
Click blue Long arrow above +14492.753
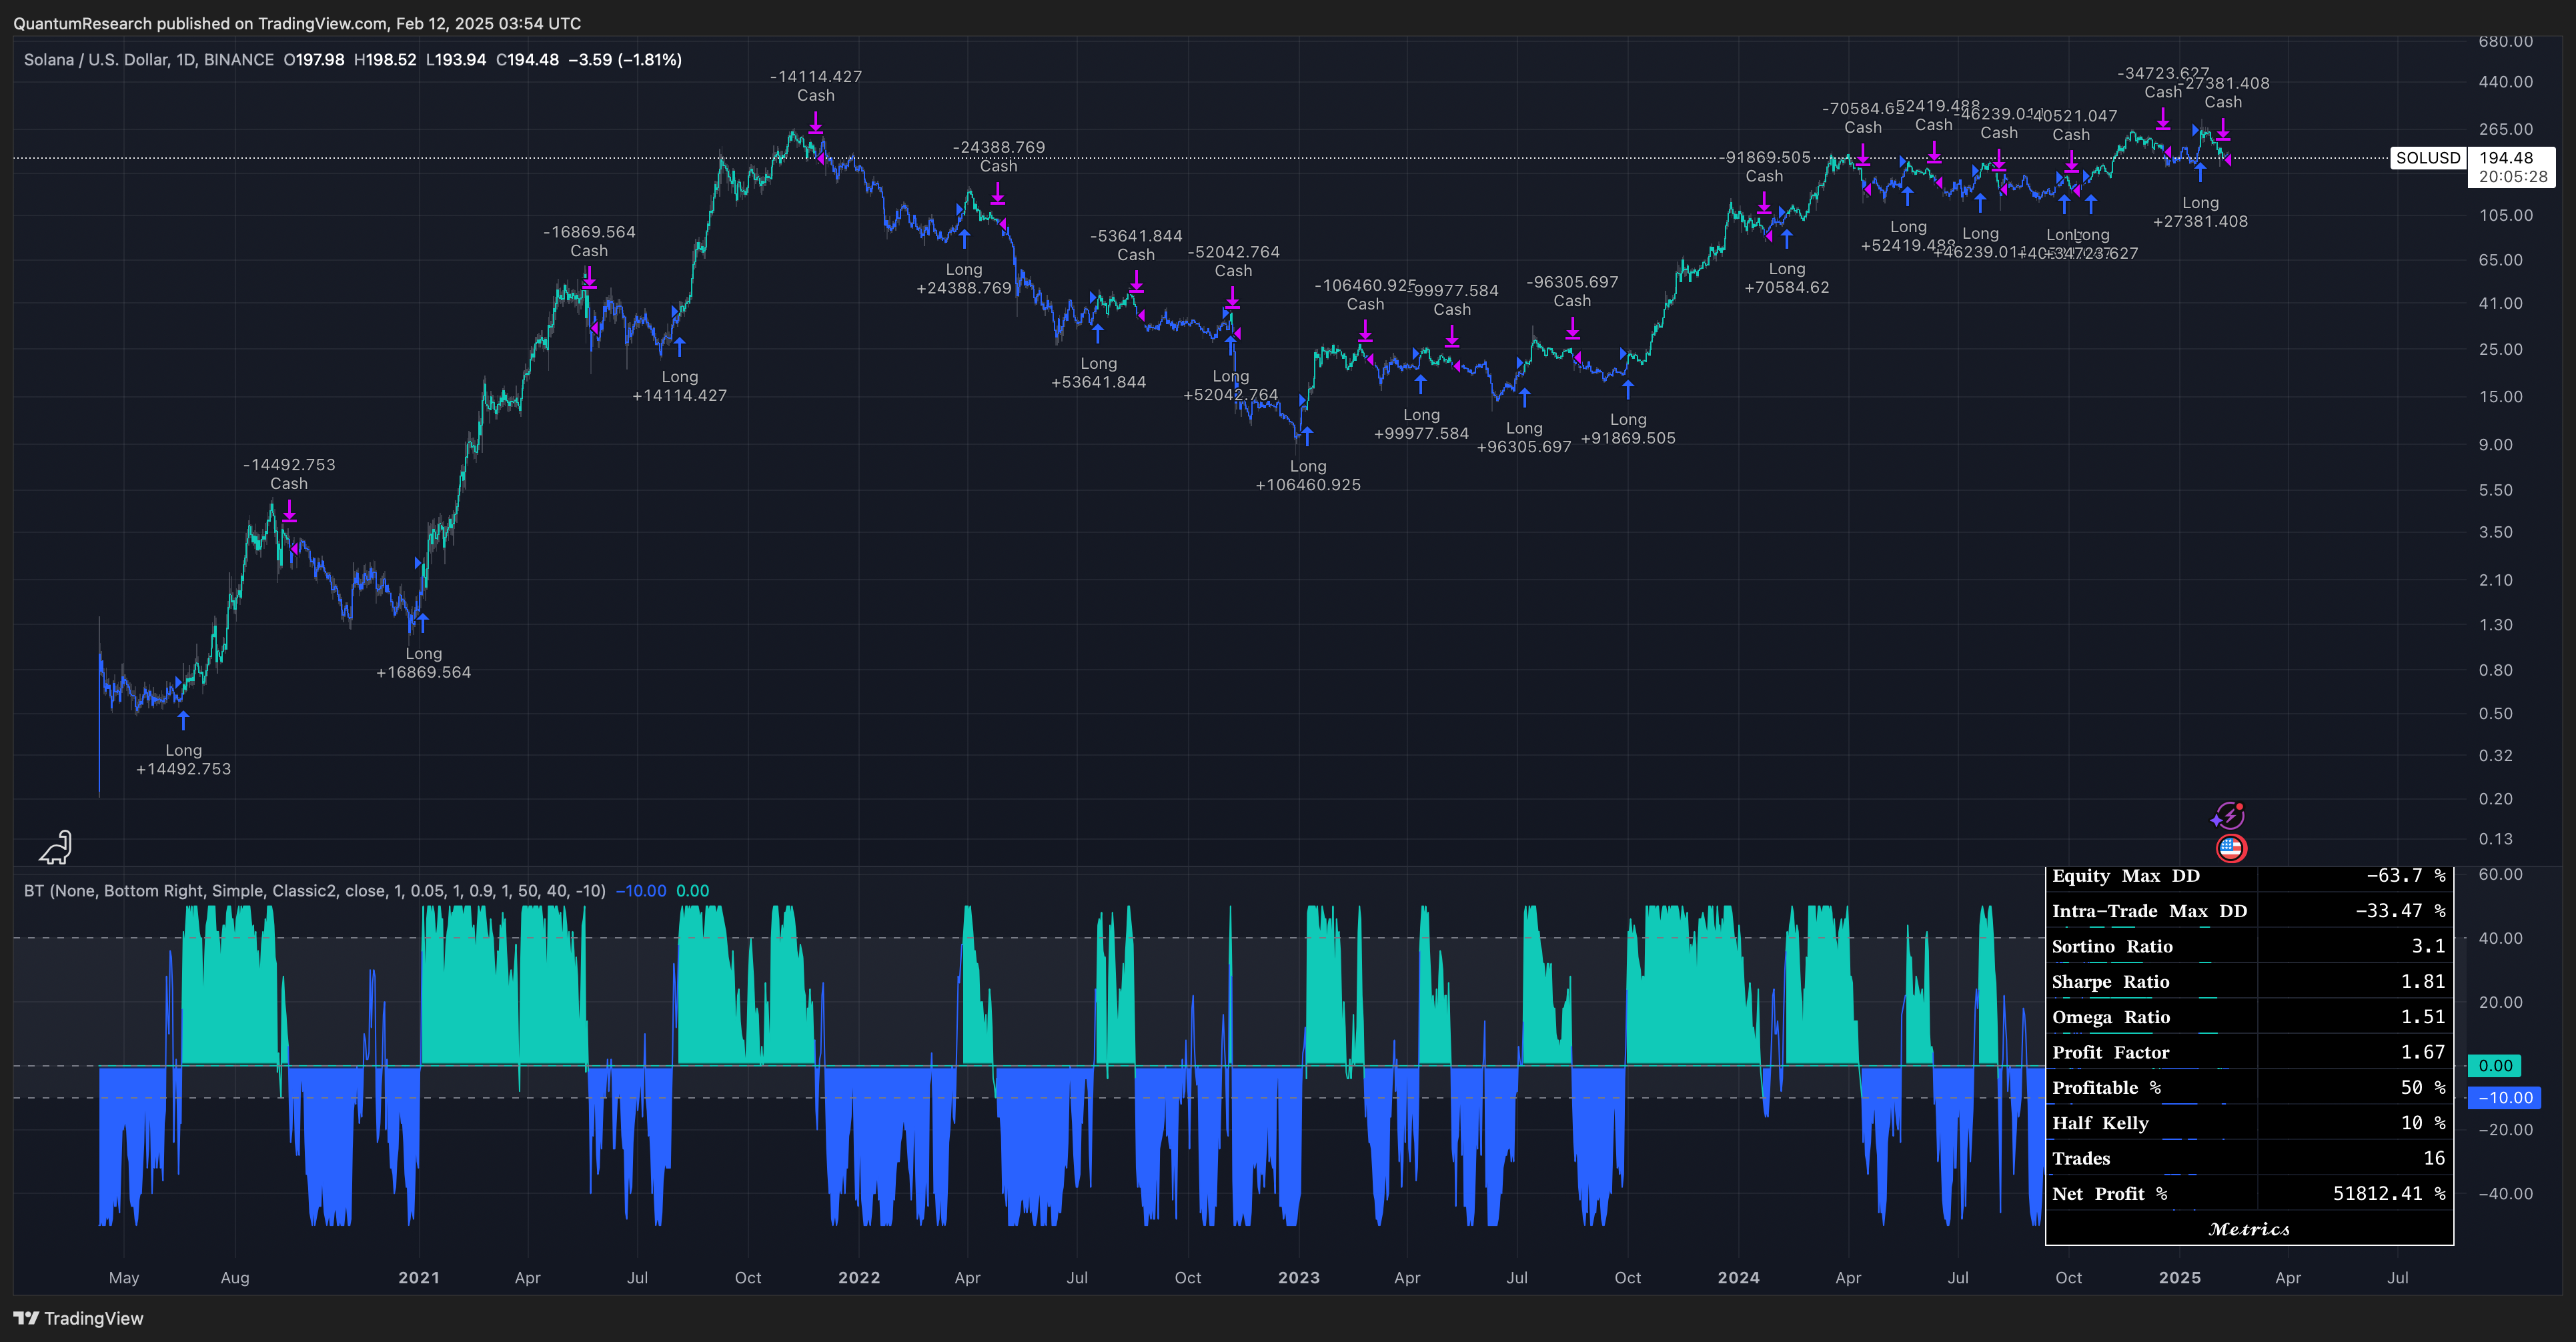point(183,720)
